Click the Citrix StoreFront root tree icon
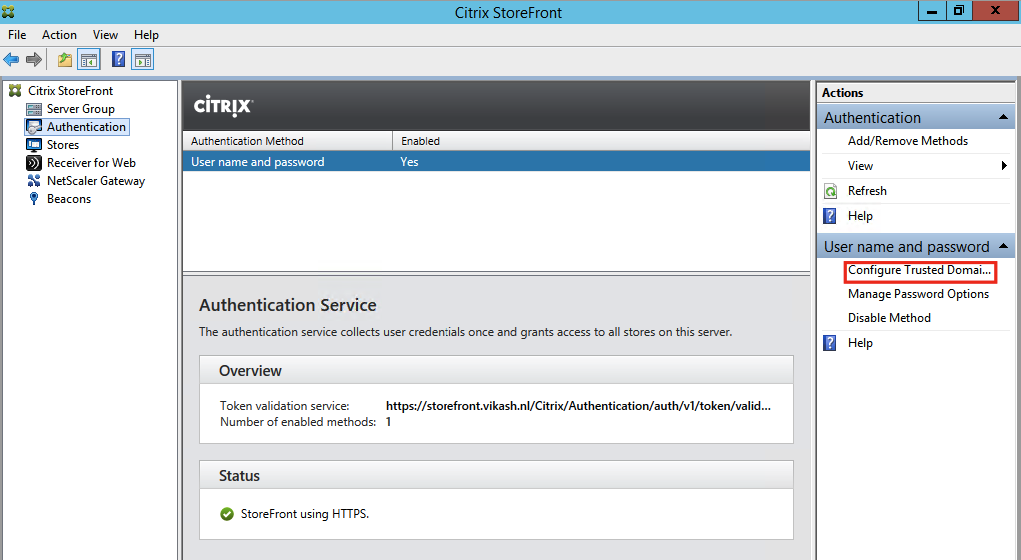Viewport: 1021px width, 560px height. [x=15, y=91]
